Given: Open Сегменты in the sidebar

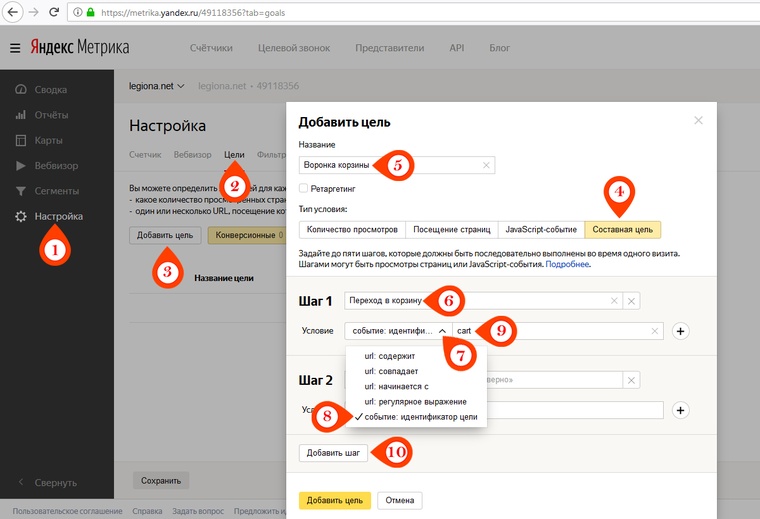Looking at the screenshot, I should point(56,190).
